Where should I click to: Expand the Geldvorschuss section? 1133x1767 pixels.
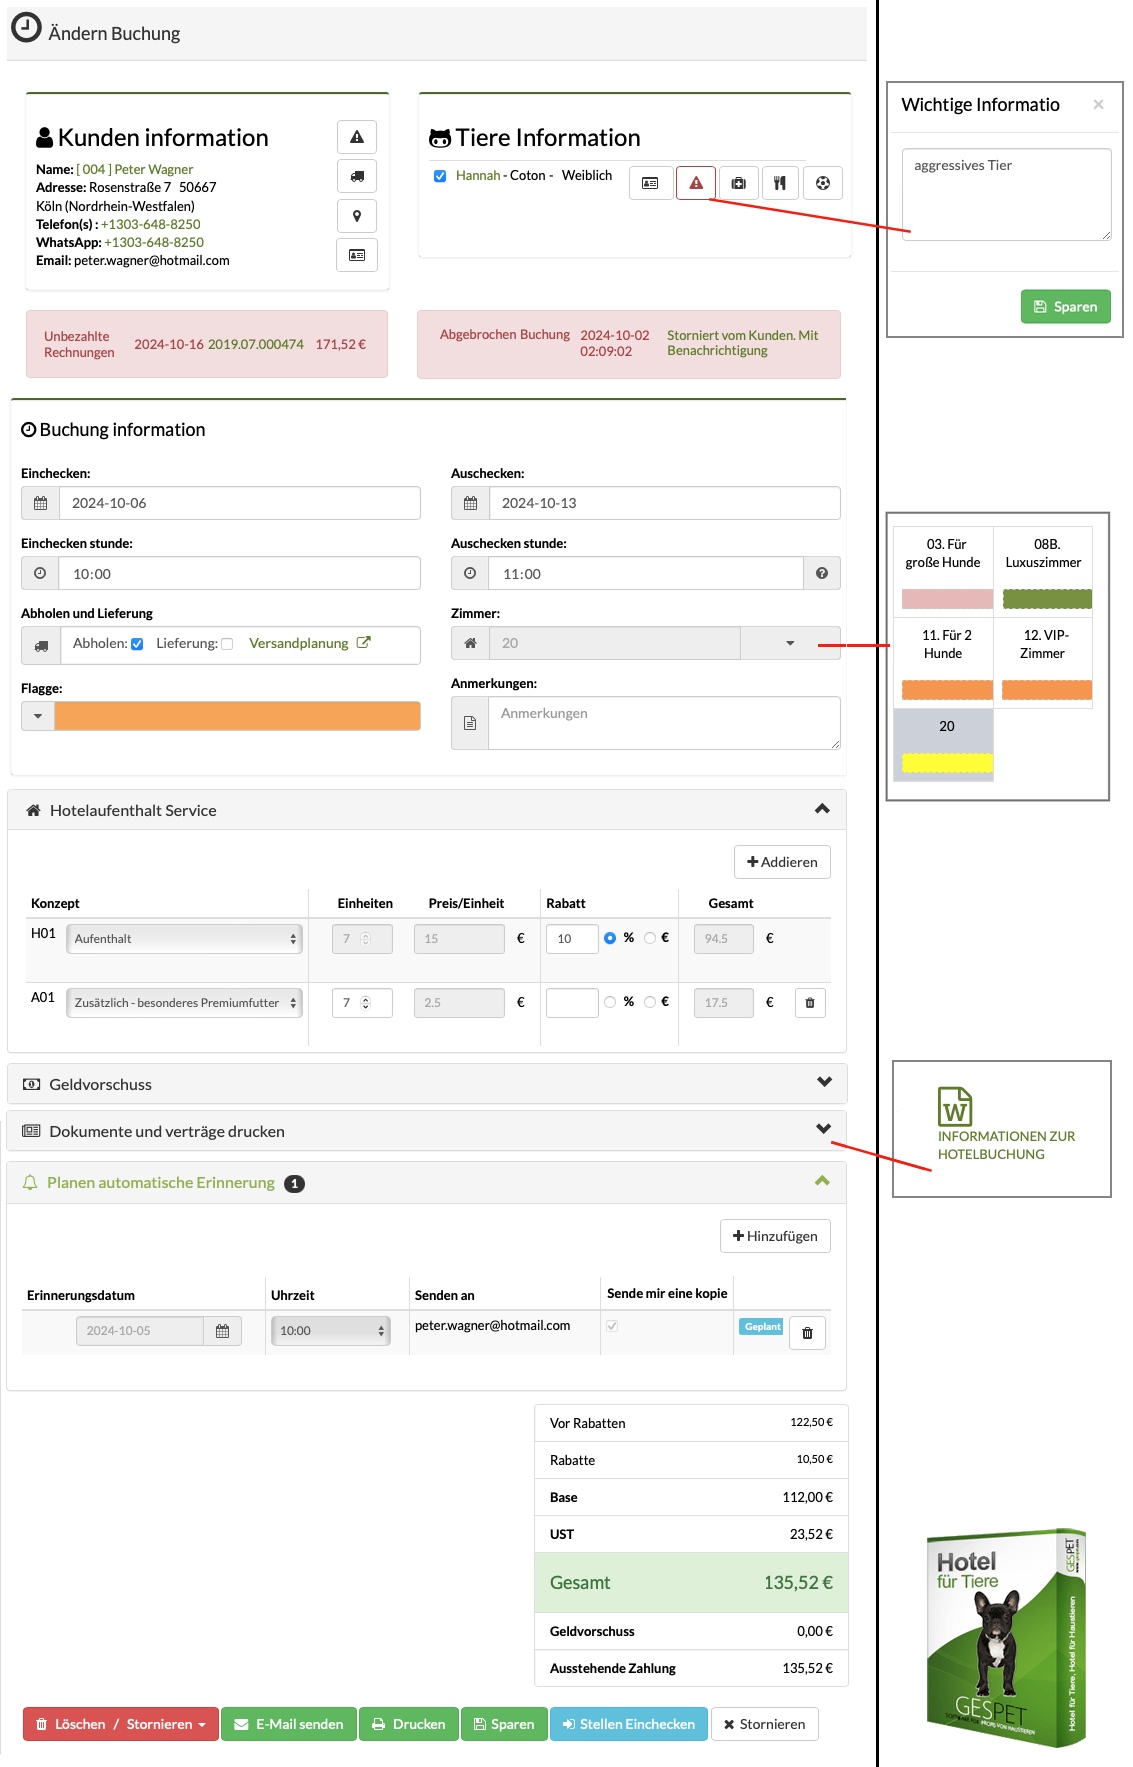pyautogui.click(x=427, y=1084)
